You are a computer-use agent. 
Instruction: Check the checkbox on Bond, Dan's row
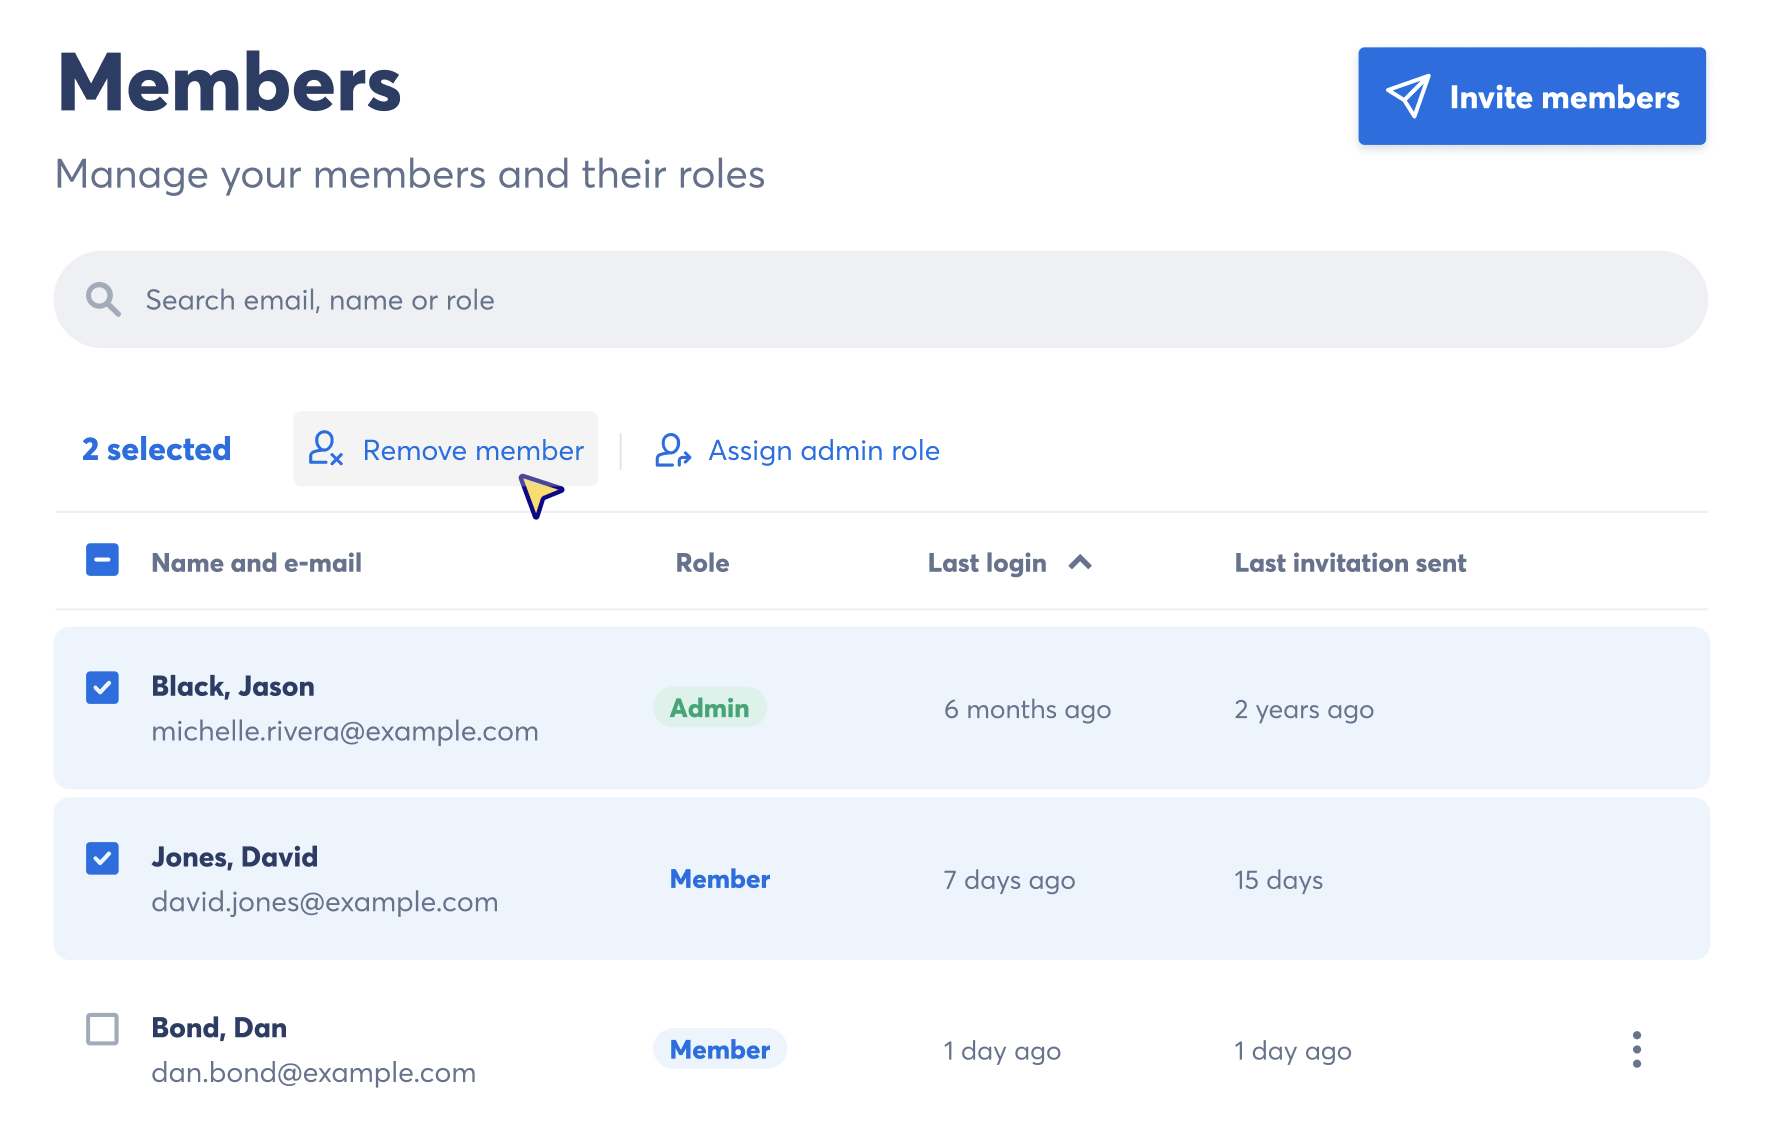102,1029
